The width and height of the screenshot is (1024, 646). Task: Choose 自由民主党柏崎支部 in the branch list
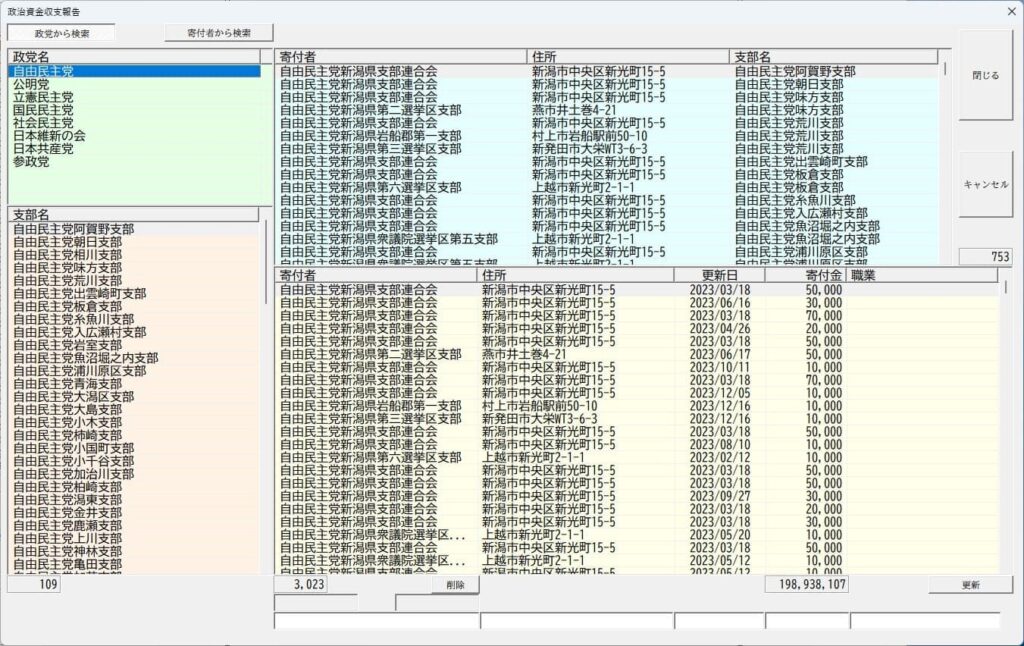pos(66,487)
